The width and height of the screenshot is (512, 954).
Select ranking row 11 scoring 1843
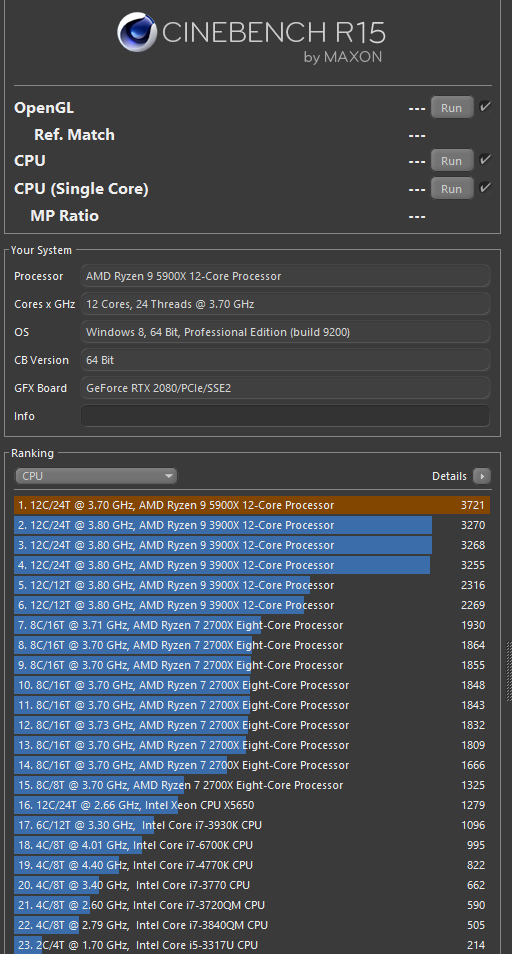click(252, 705)
